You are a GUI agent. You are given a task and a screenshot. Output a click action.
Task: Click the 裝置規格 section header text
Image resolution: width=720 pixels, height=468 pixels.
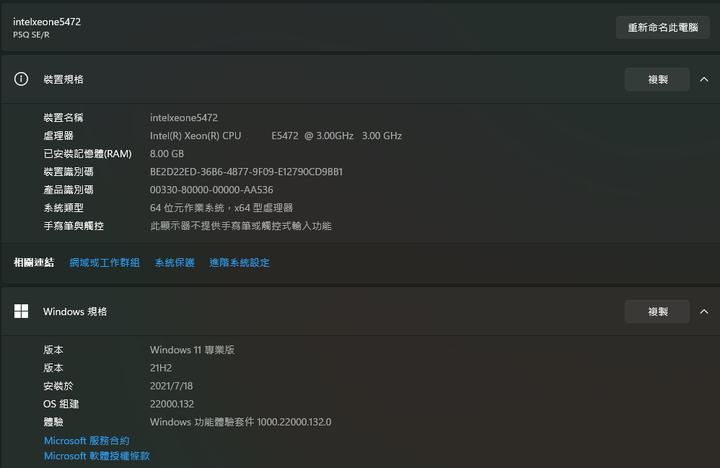(63, 79)
